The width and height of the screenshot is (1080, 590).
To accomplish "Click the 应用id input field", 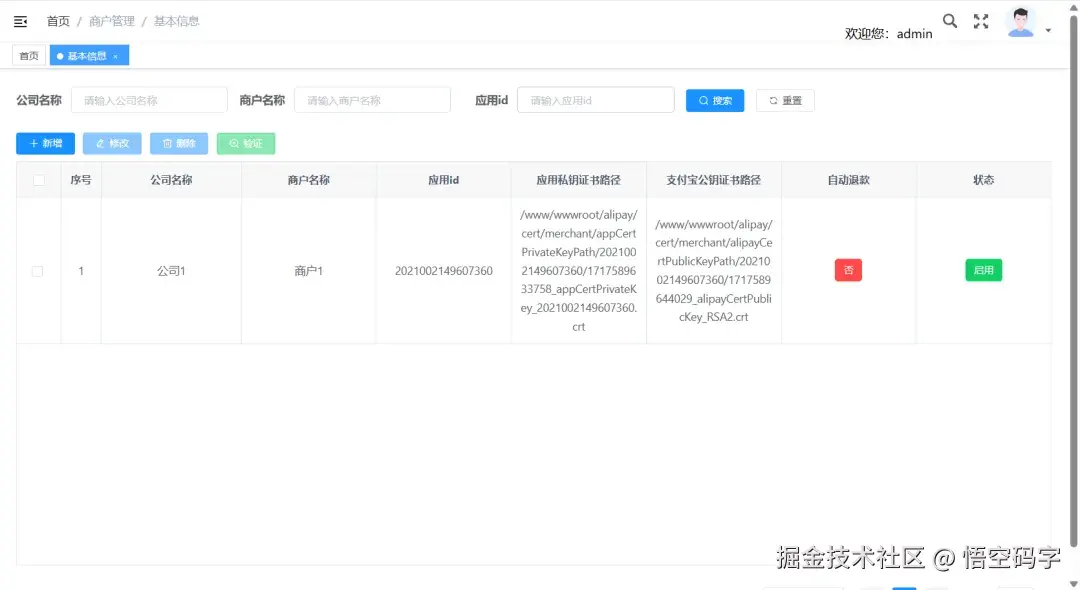I will [595, 100].
